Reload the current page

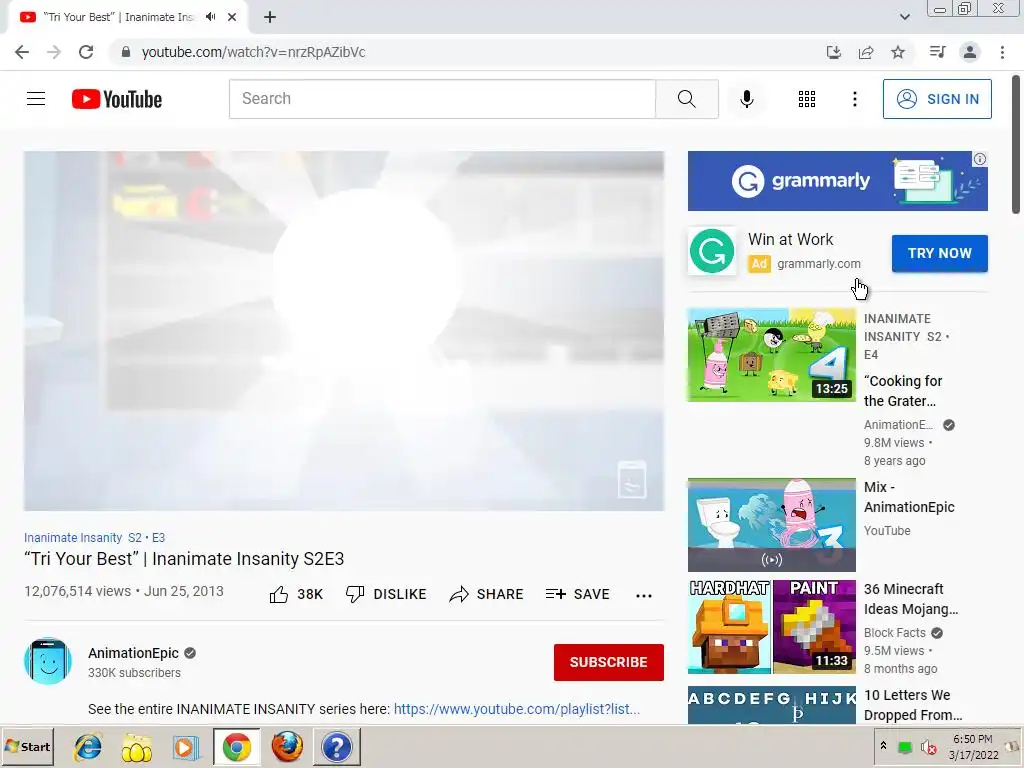[86, 52]
